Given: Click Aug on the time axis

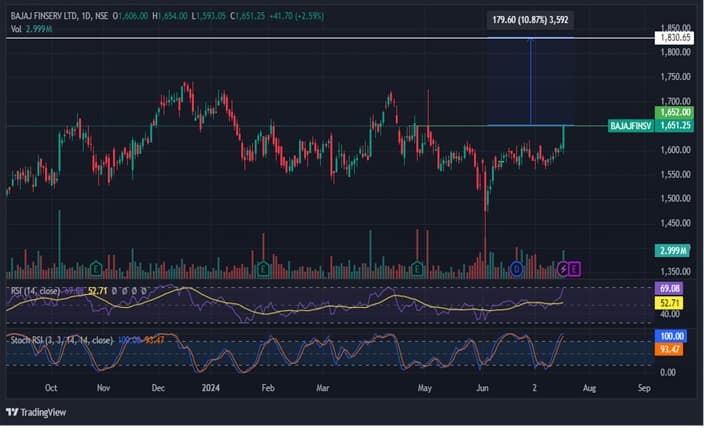Looking at the screenshot, I should 590,388.
